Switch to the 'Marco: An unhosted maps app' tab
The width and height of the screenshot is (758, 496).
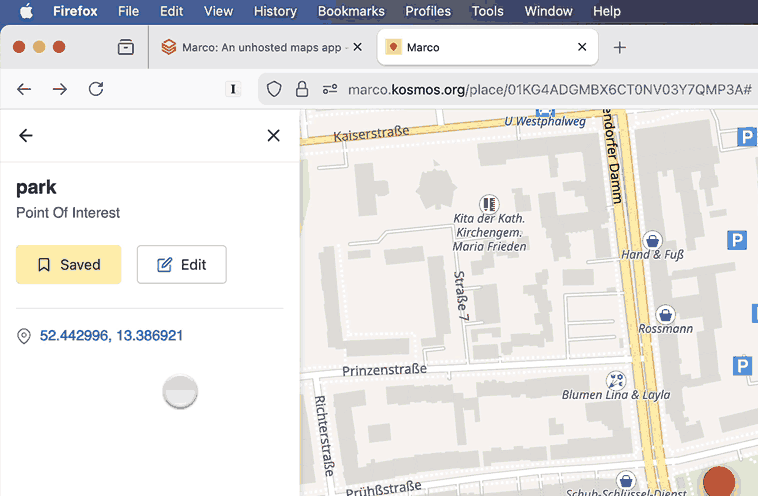click(x=255, y=47)
